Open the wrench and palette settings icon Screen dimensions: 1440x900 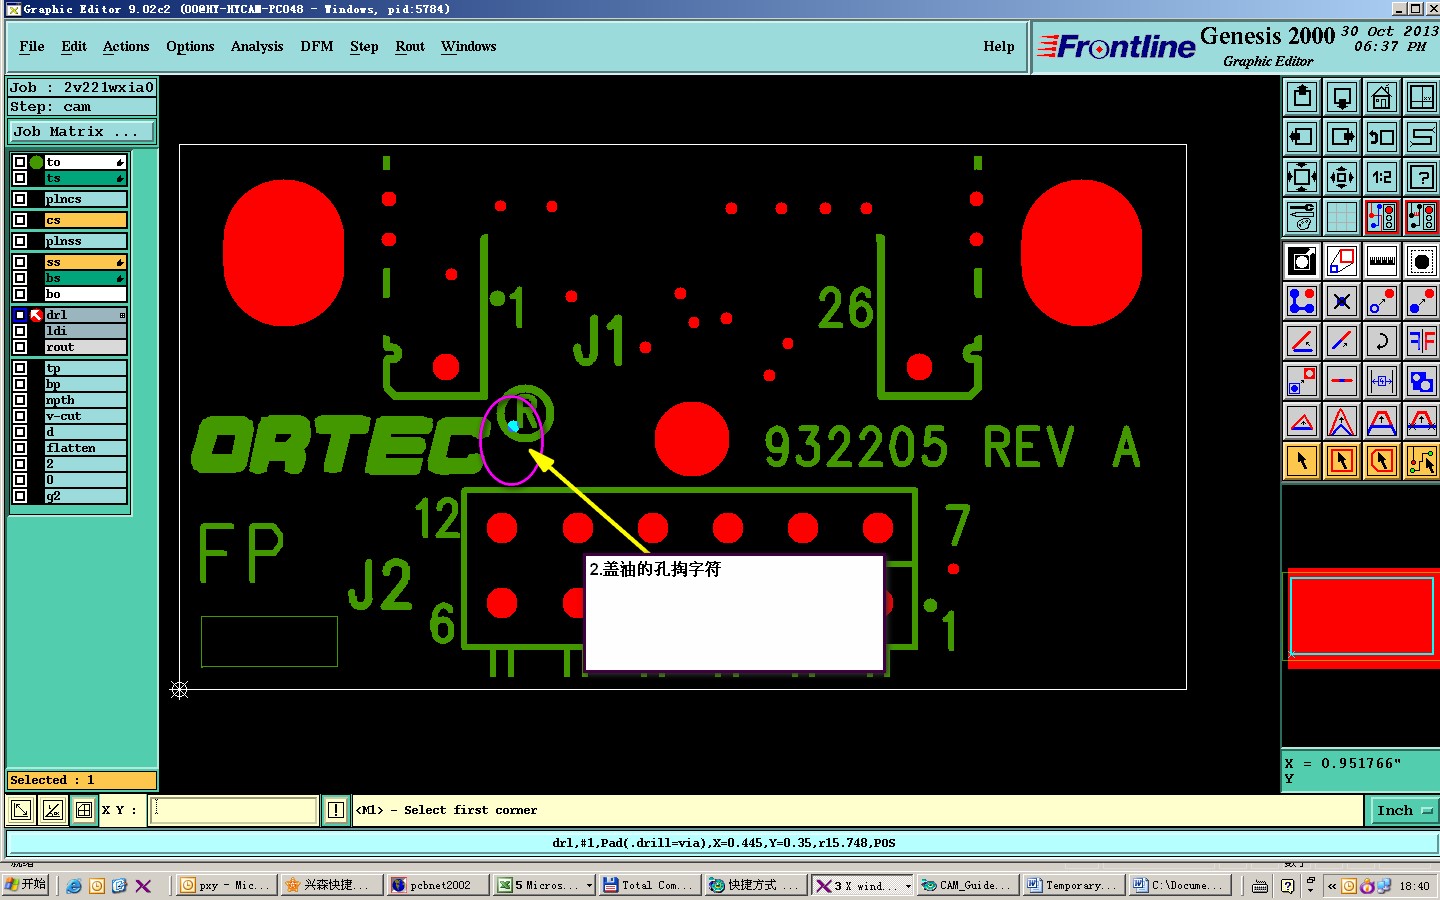(x=1302, y=217)
